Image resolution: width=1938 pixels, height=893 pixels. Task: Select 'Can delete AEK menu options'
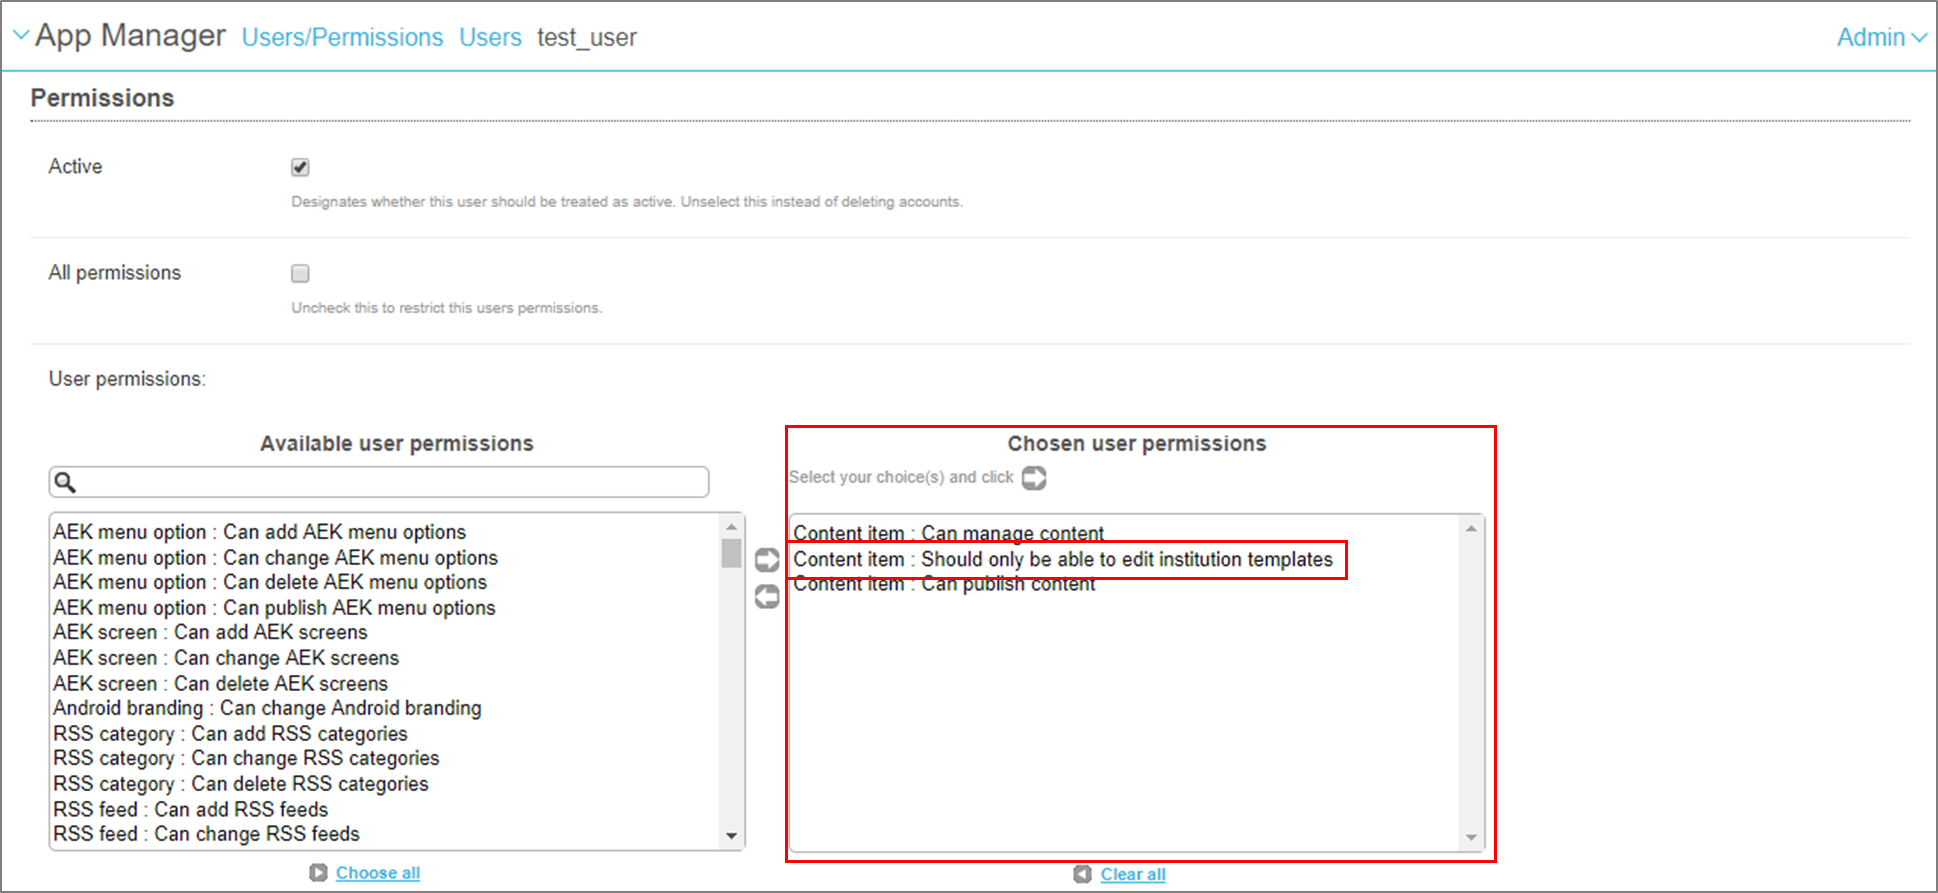point(270,582)
